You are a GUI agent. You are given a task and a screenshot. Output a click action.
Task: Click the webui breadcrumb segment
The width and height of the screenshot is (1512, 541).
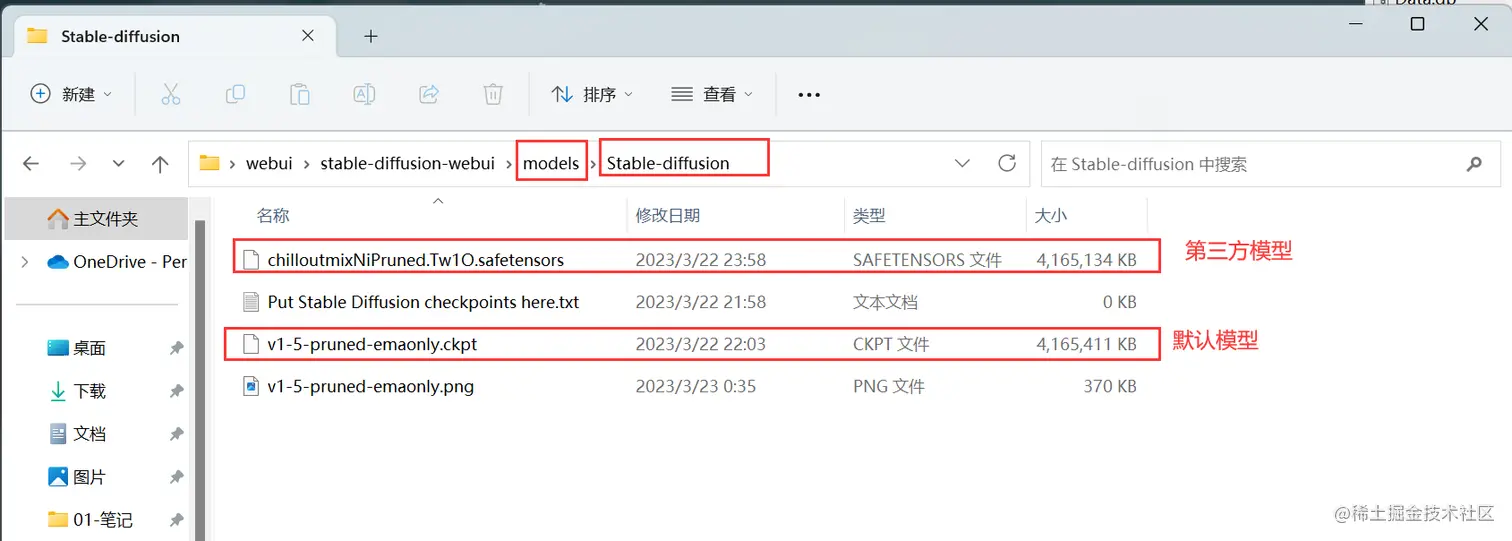(x=269, y=163)
